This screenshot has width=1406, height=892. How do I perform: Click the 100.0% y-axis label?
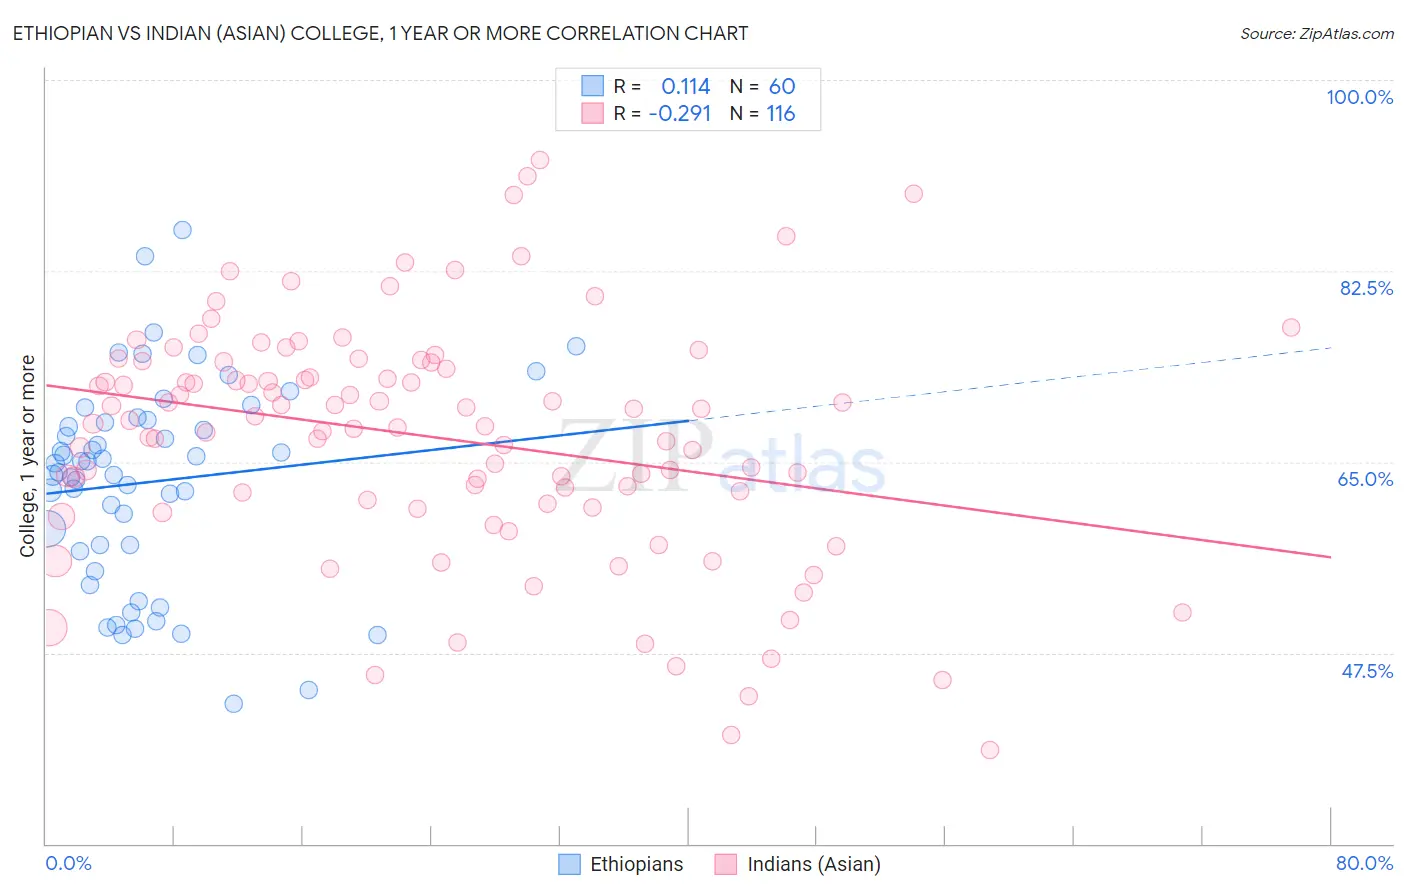pyautogui.click(x=1359, y=97)
